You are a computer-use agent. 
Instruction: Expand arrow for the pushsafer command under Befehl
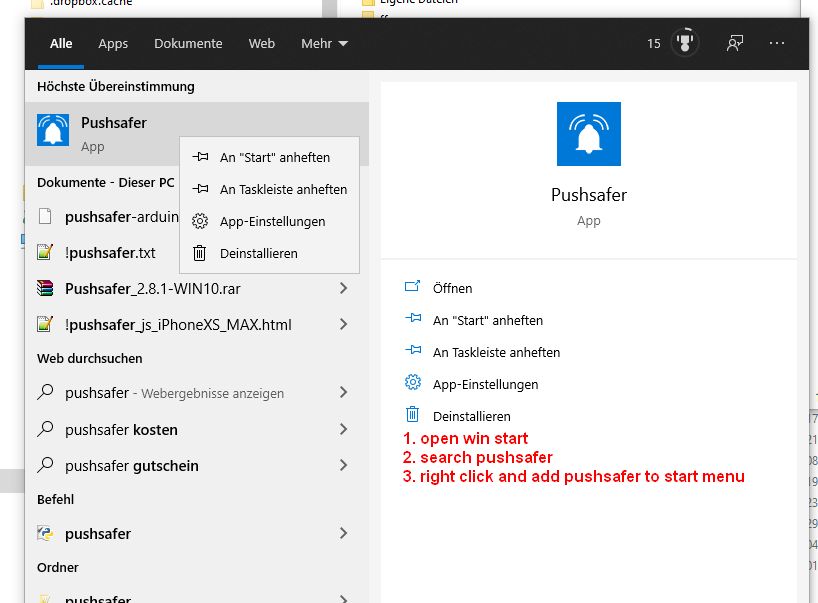tap(343, 533)
